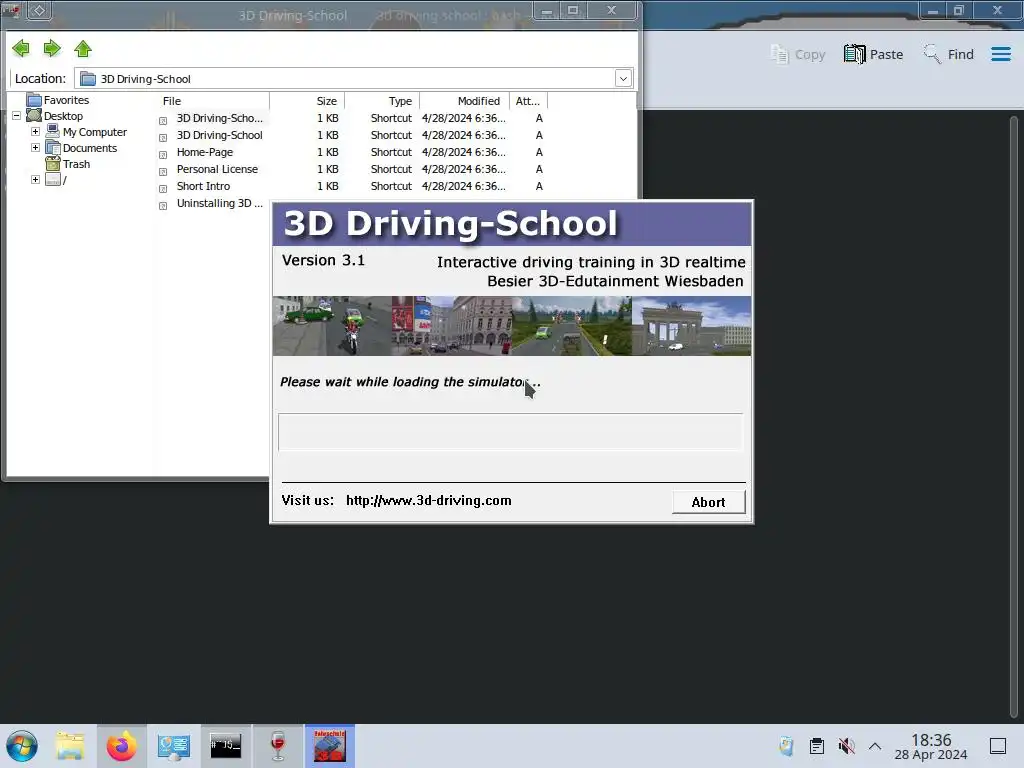This screenshot has height=768, width=1024.
Task: Open the system settings taskbar icon
Action: (x=173, y=746)
